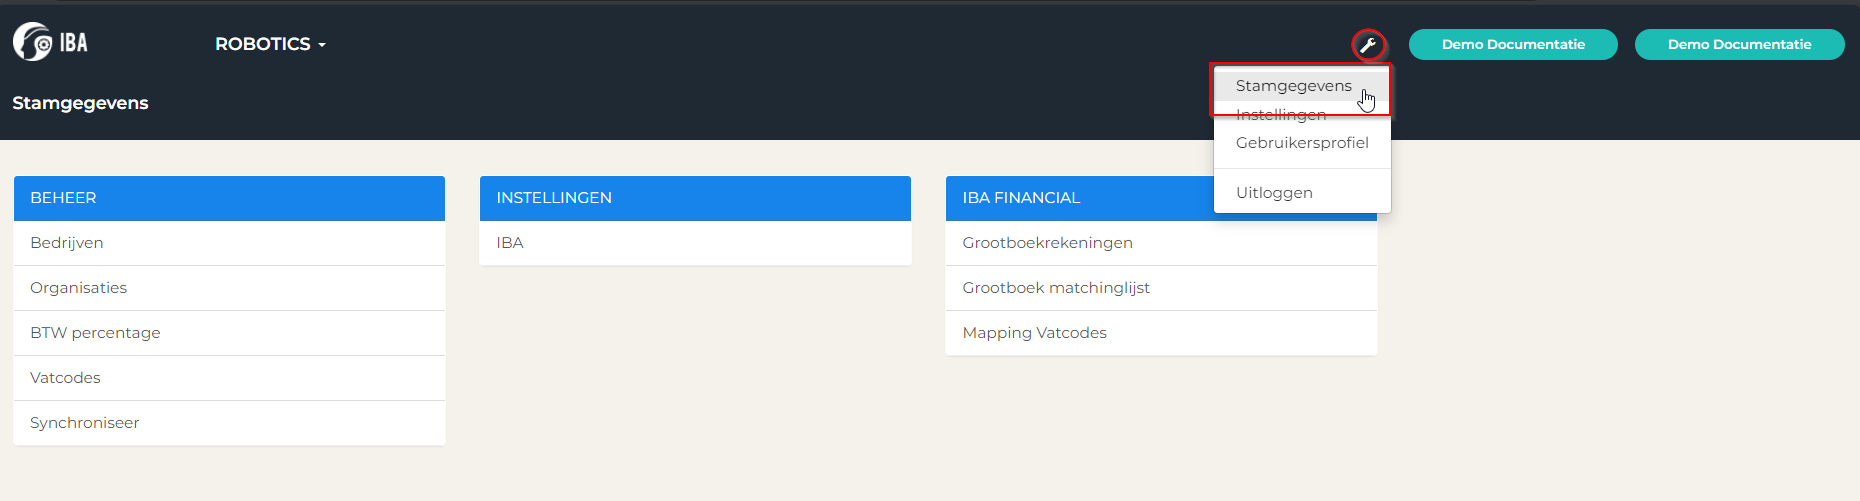Expand the ROBOTICS dropdown menu

270,44
